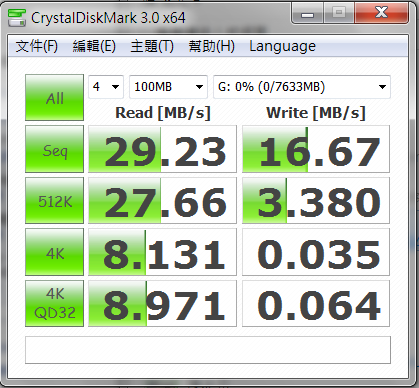Start the 4K QD32 benchmark test

pos(55,303)
